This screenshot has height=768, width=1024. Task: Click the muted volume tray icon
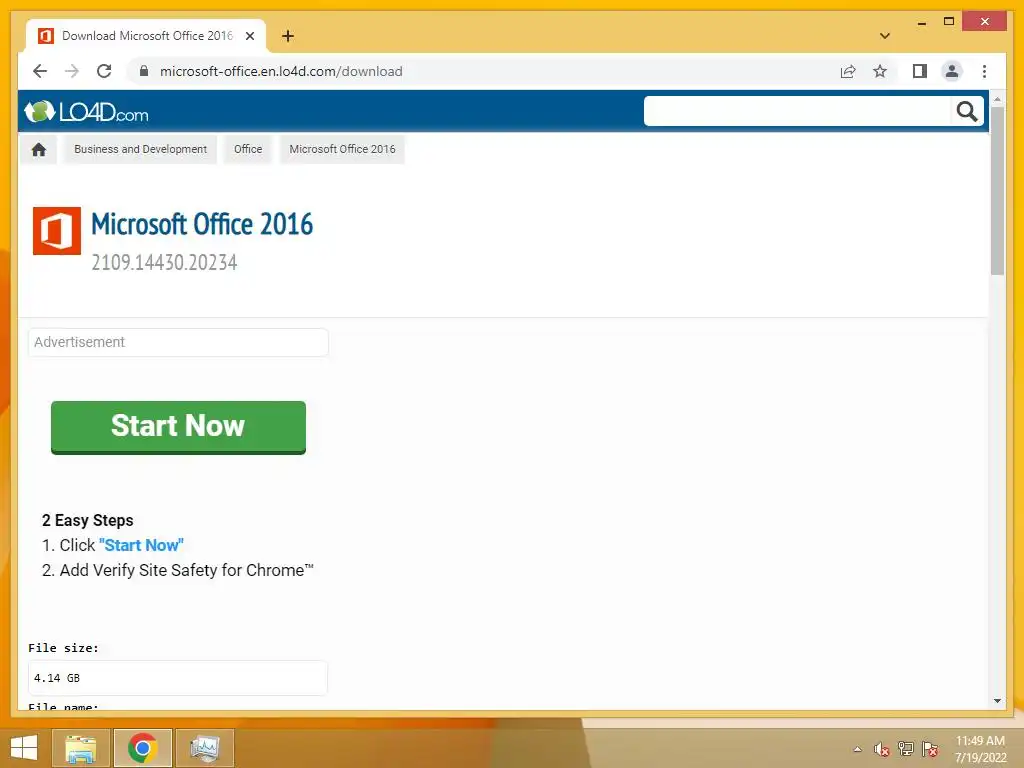click(882, 749)
